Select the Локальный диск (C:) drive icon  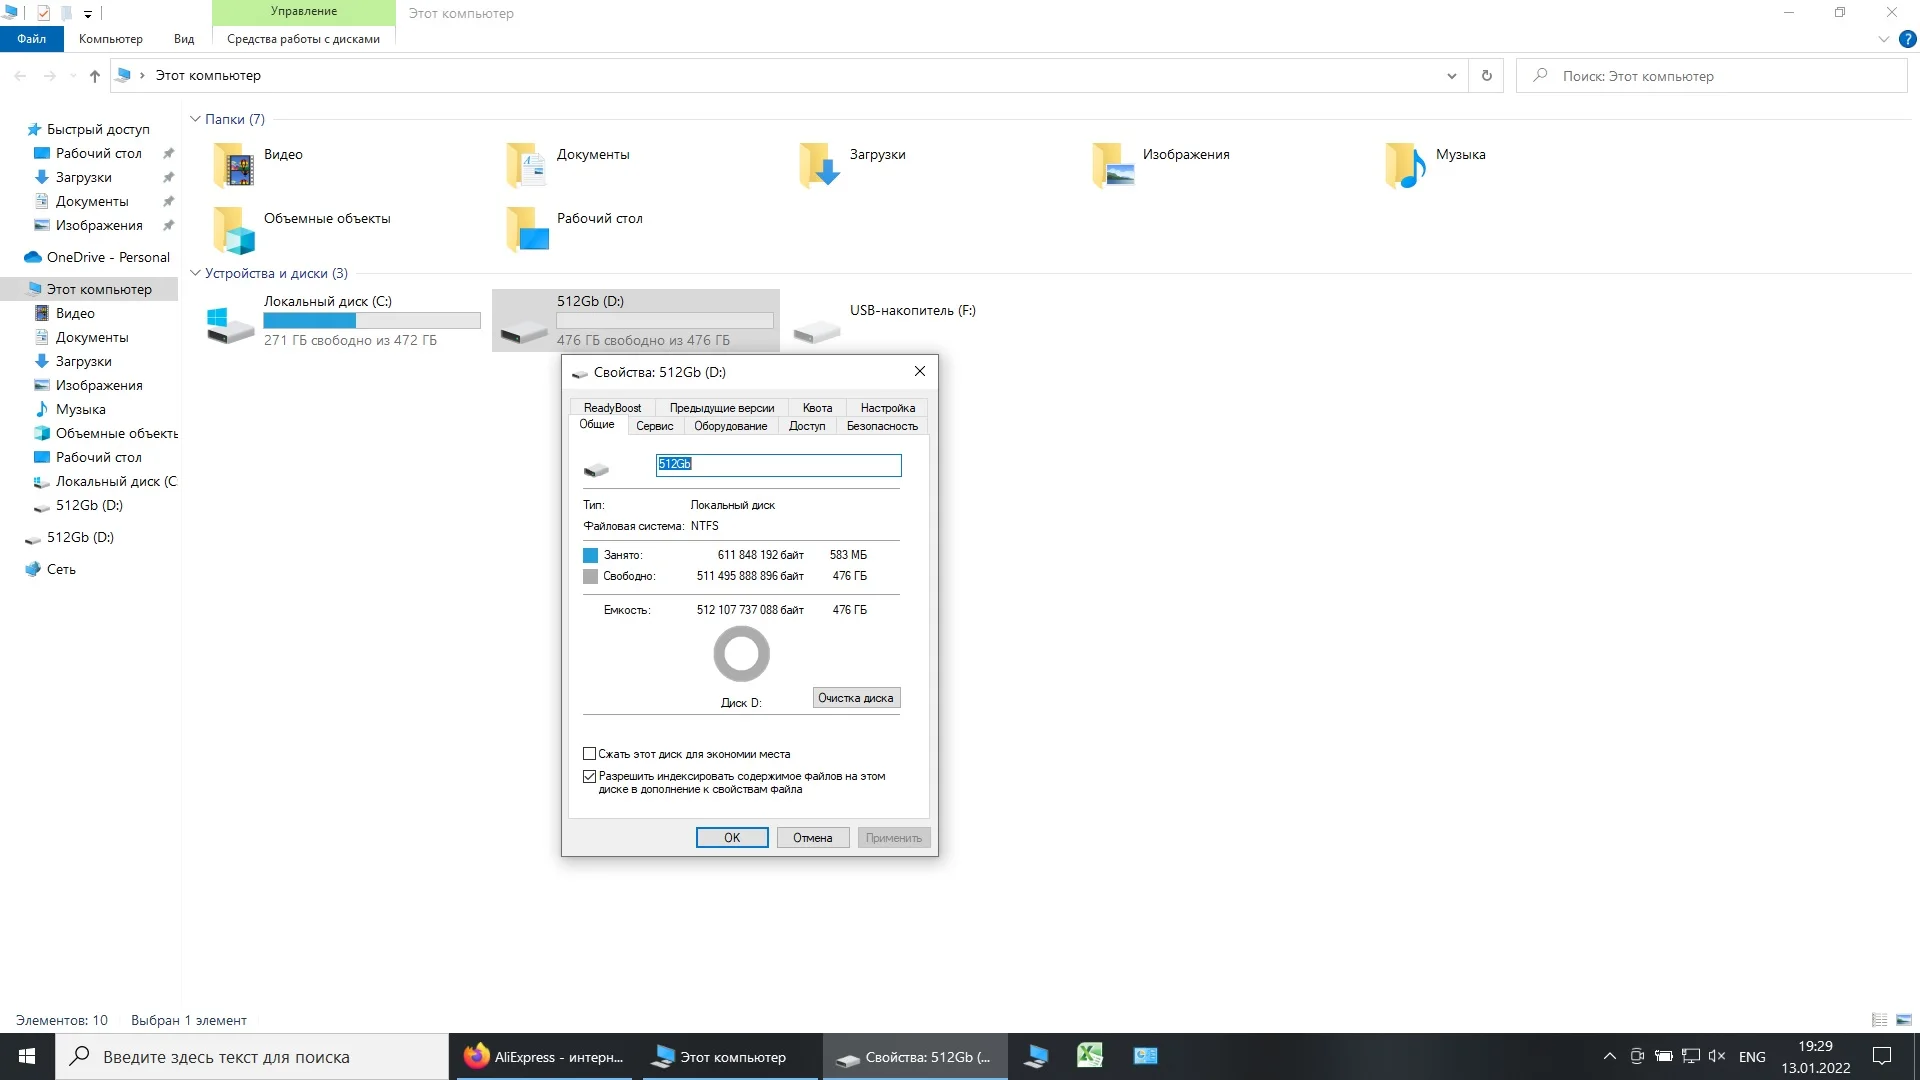pyautogui.click(x=230, y=324)
